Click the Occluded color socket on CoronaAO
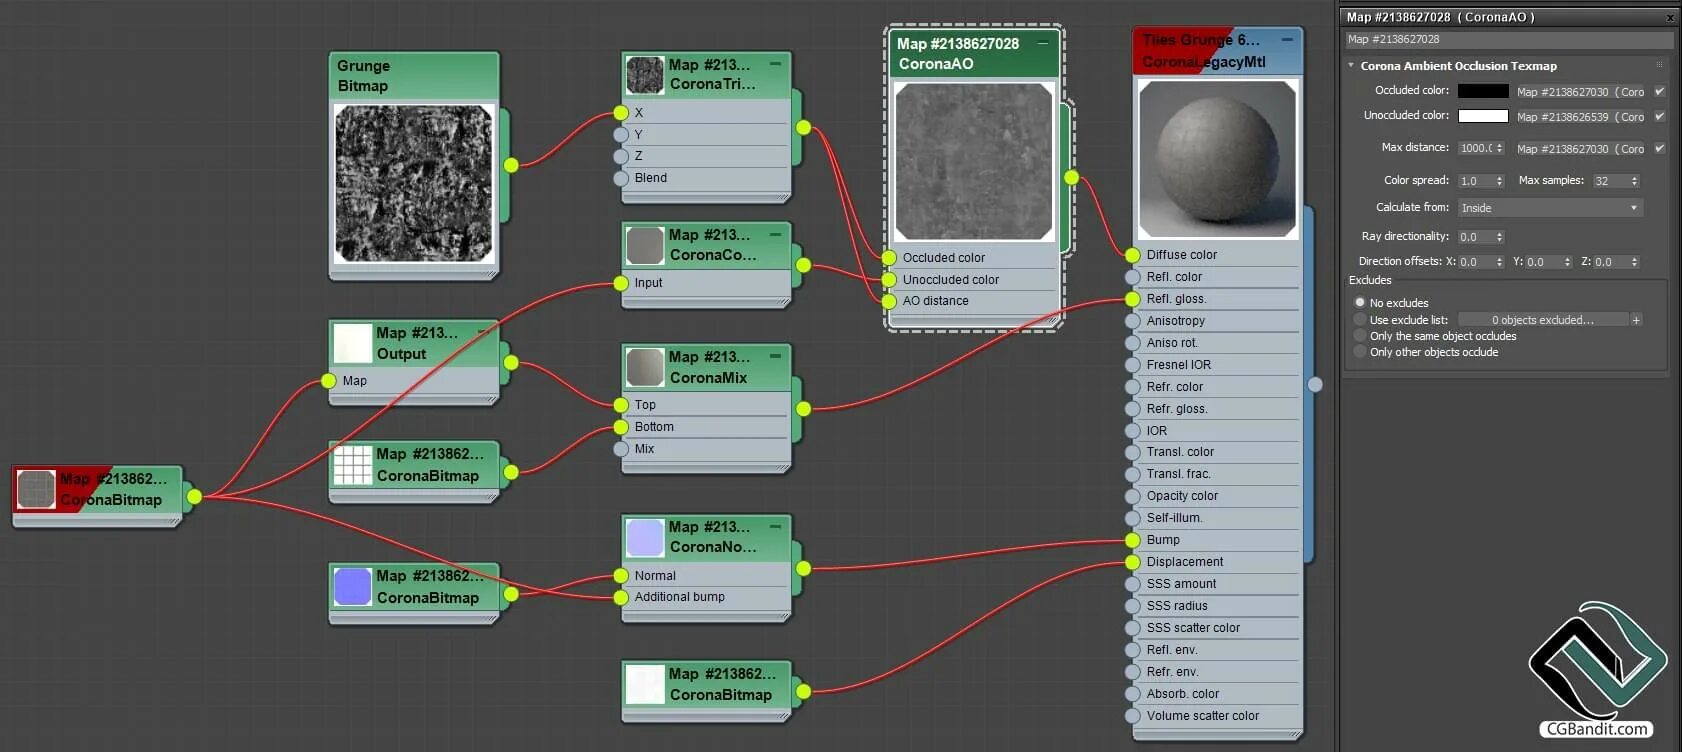 (888, 258)
